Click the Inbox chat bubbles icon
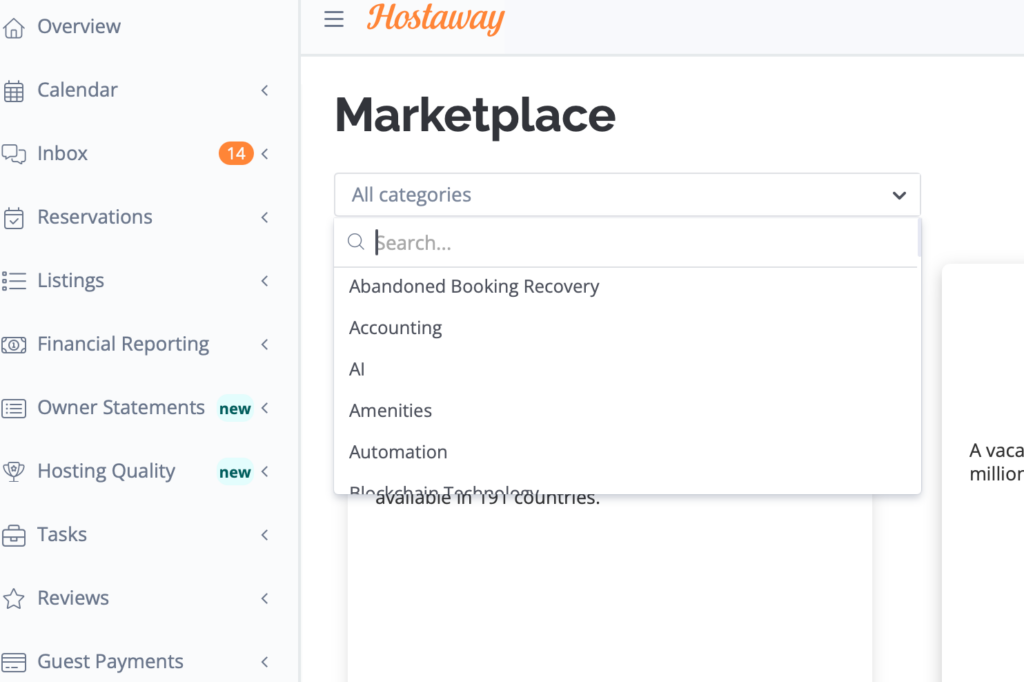Image resolution: width=1024 pixels, height=682 pixels. coord(13,154)
